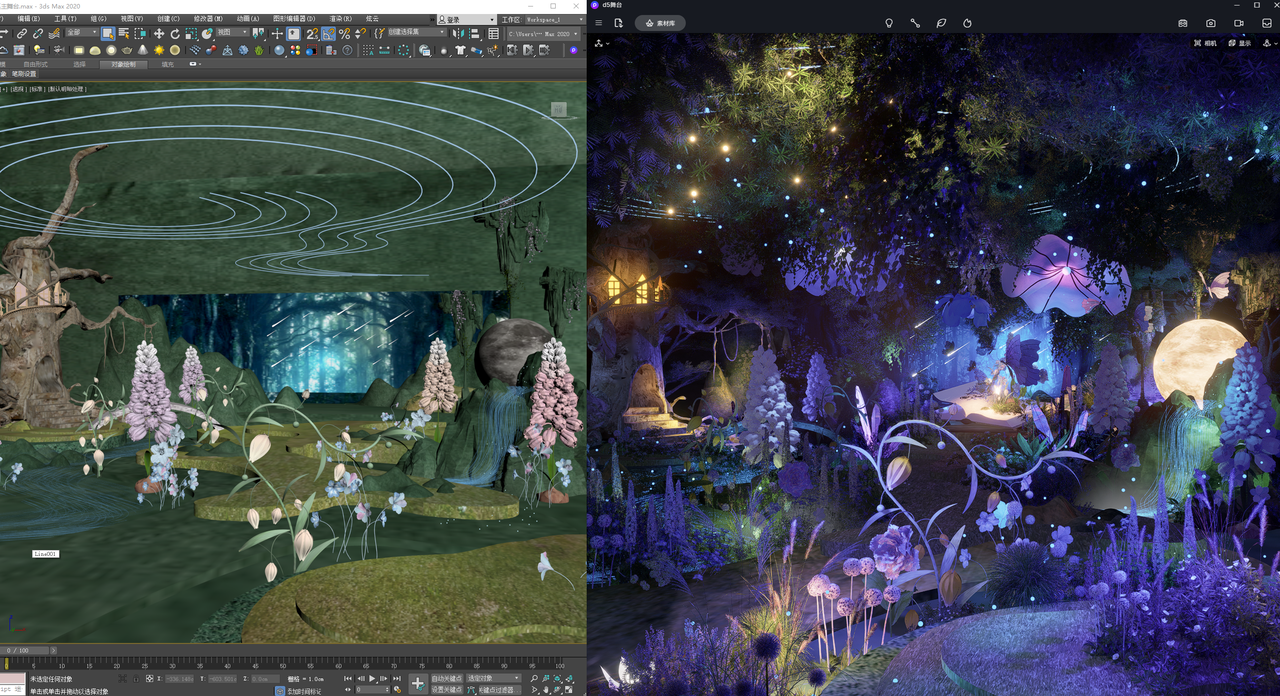Toggle the angle snap icon
The height and width of the screenshot is (696, 1280).
point(328,34)
